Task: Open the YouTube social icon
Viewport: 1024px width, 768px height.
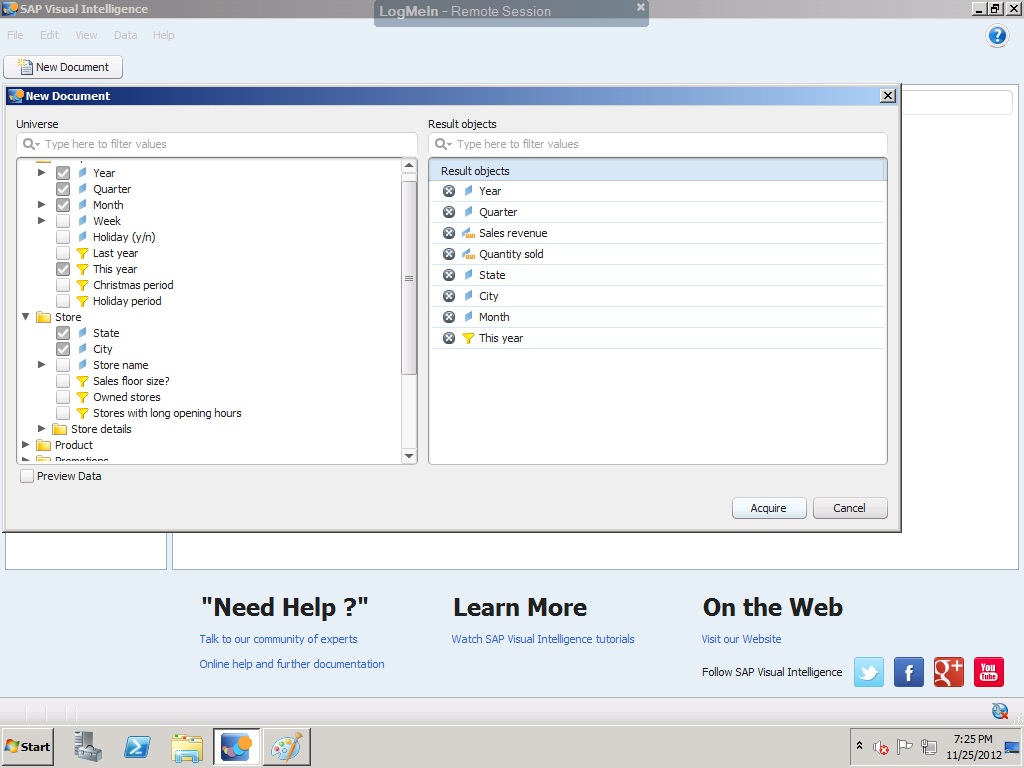Action: [988, 672]
